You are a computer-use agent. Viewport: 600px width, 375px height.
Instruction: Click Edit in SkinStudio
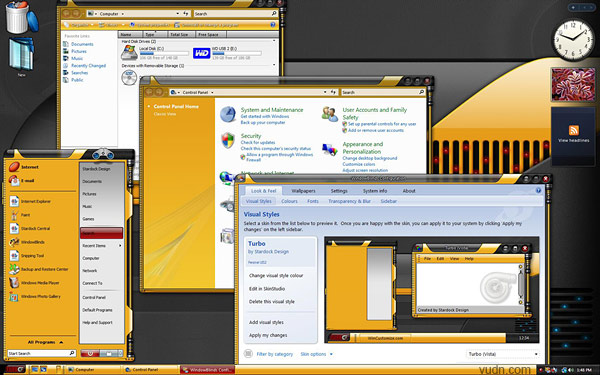267,289
